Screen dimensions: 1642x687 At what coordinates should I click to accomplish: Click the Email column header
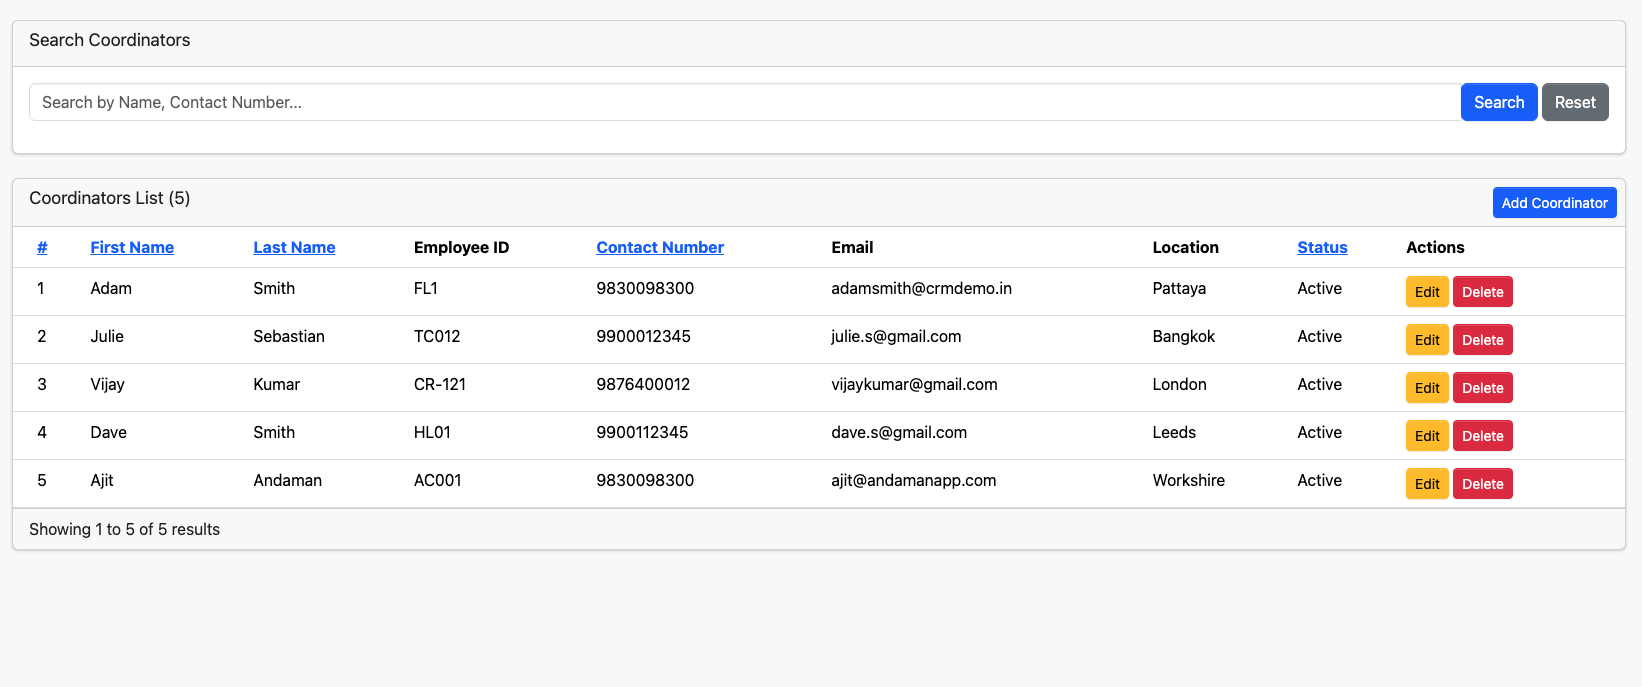(852, 247)
